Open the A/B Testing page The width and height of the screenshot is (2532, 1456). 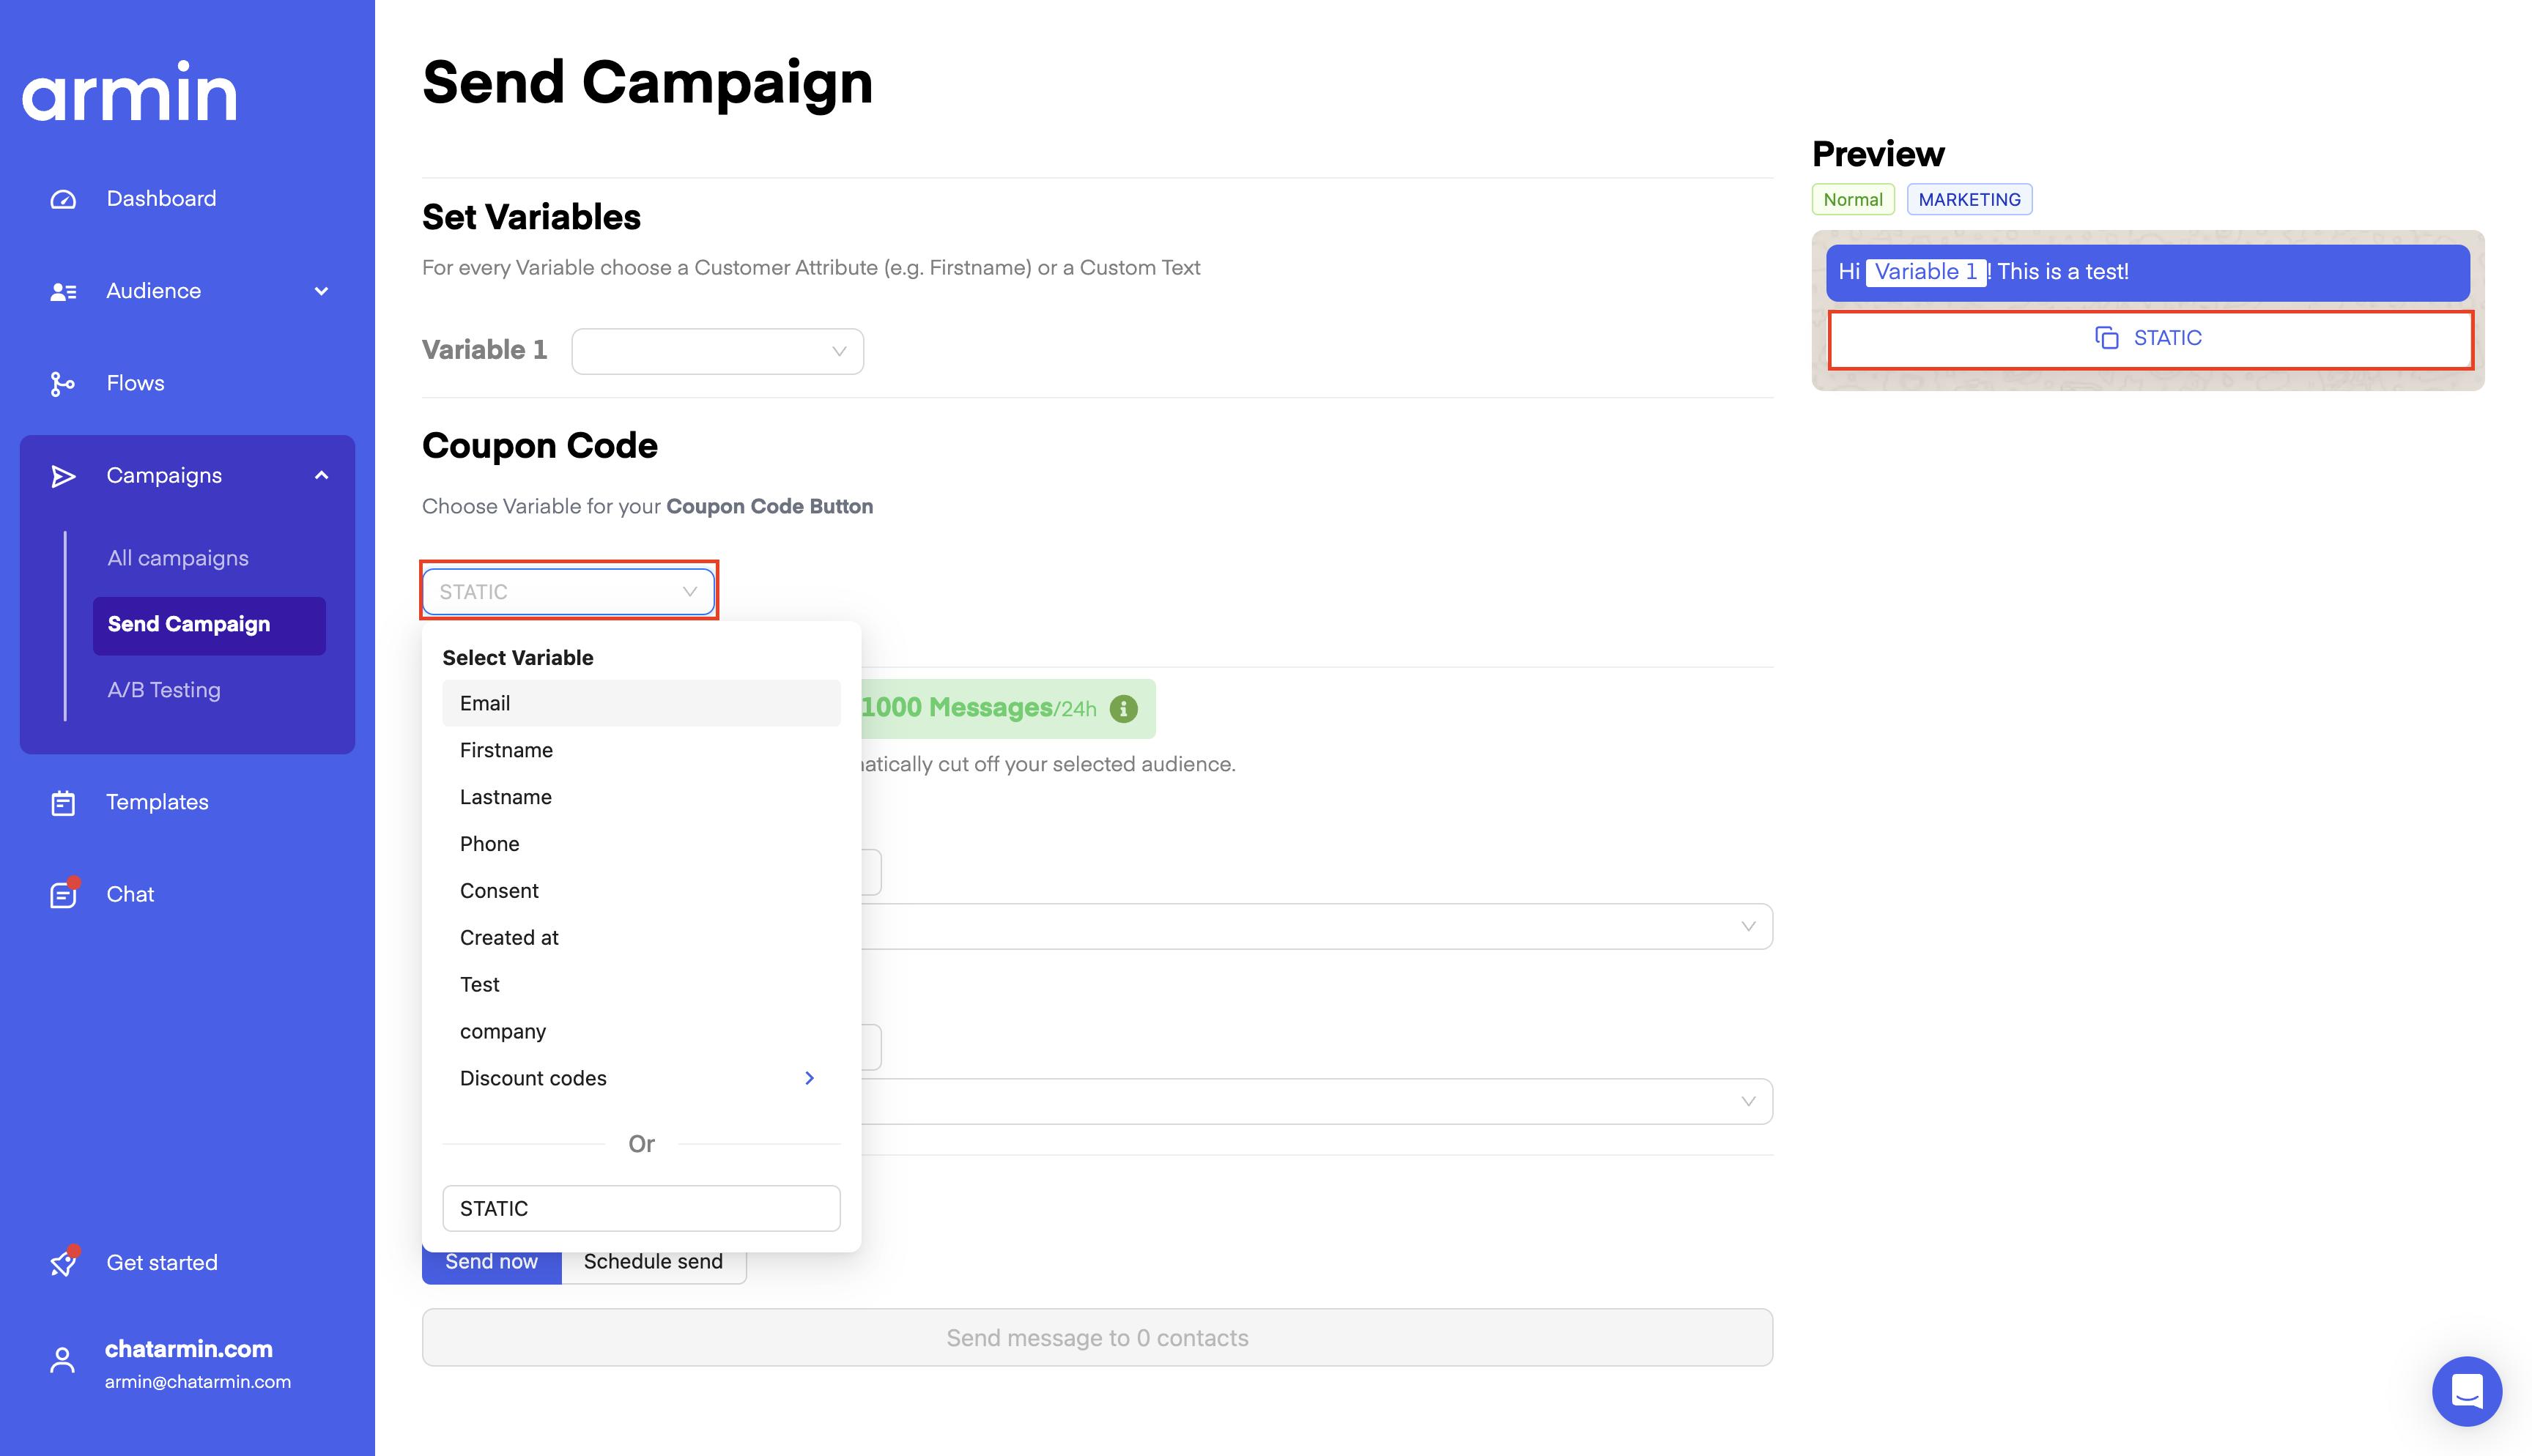(x=164, y=690)
